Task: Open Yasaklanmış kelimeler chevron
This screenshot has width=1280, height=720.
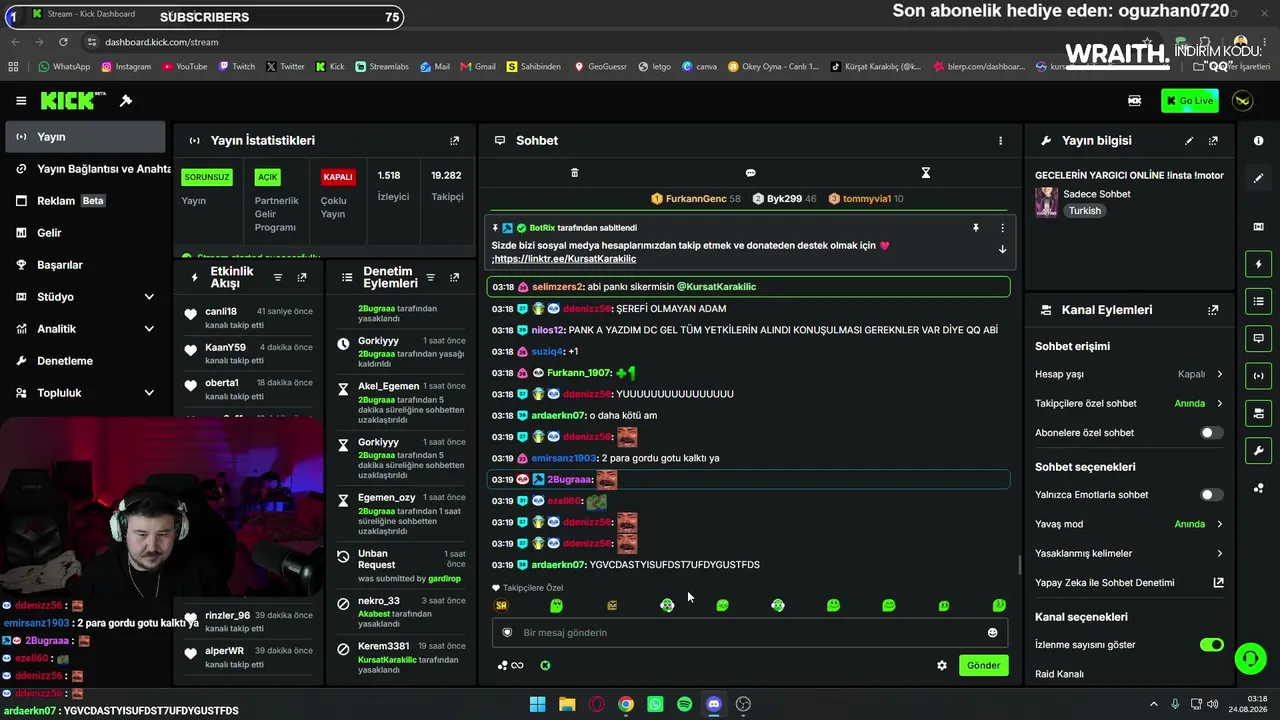Action: pos(1219,554)
